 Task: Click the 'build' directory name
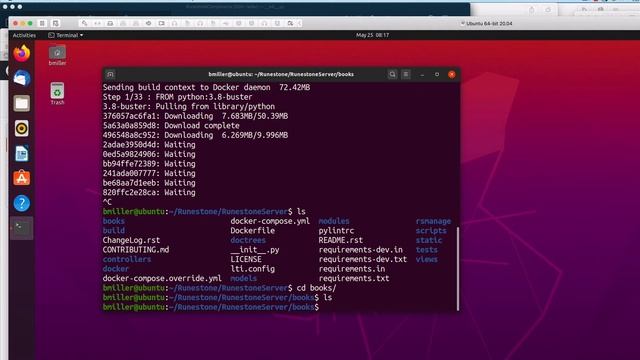(x=113, y=231)
